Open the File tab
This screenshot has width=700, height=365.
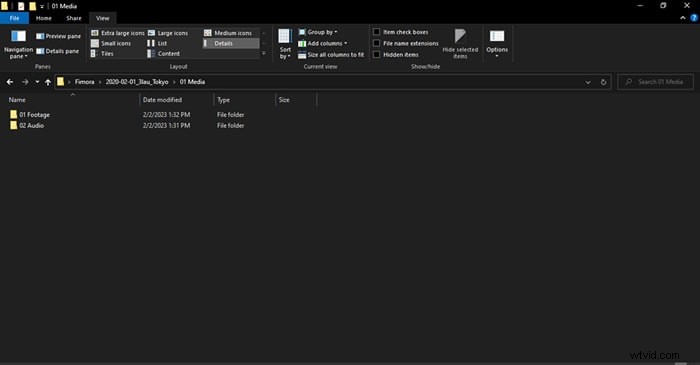[x=14, y=18]
